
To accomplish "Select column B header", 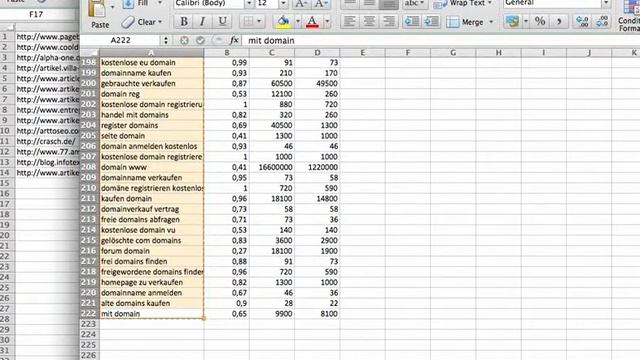I will pyautogui.click(x=227, y=53).
